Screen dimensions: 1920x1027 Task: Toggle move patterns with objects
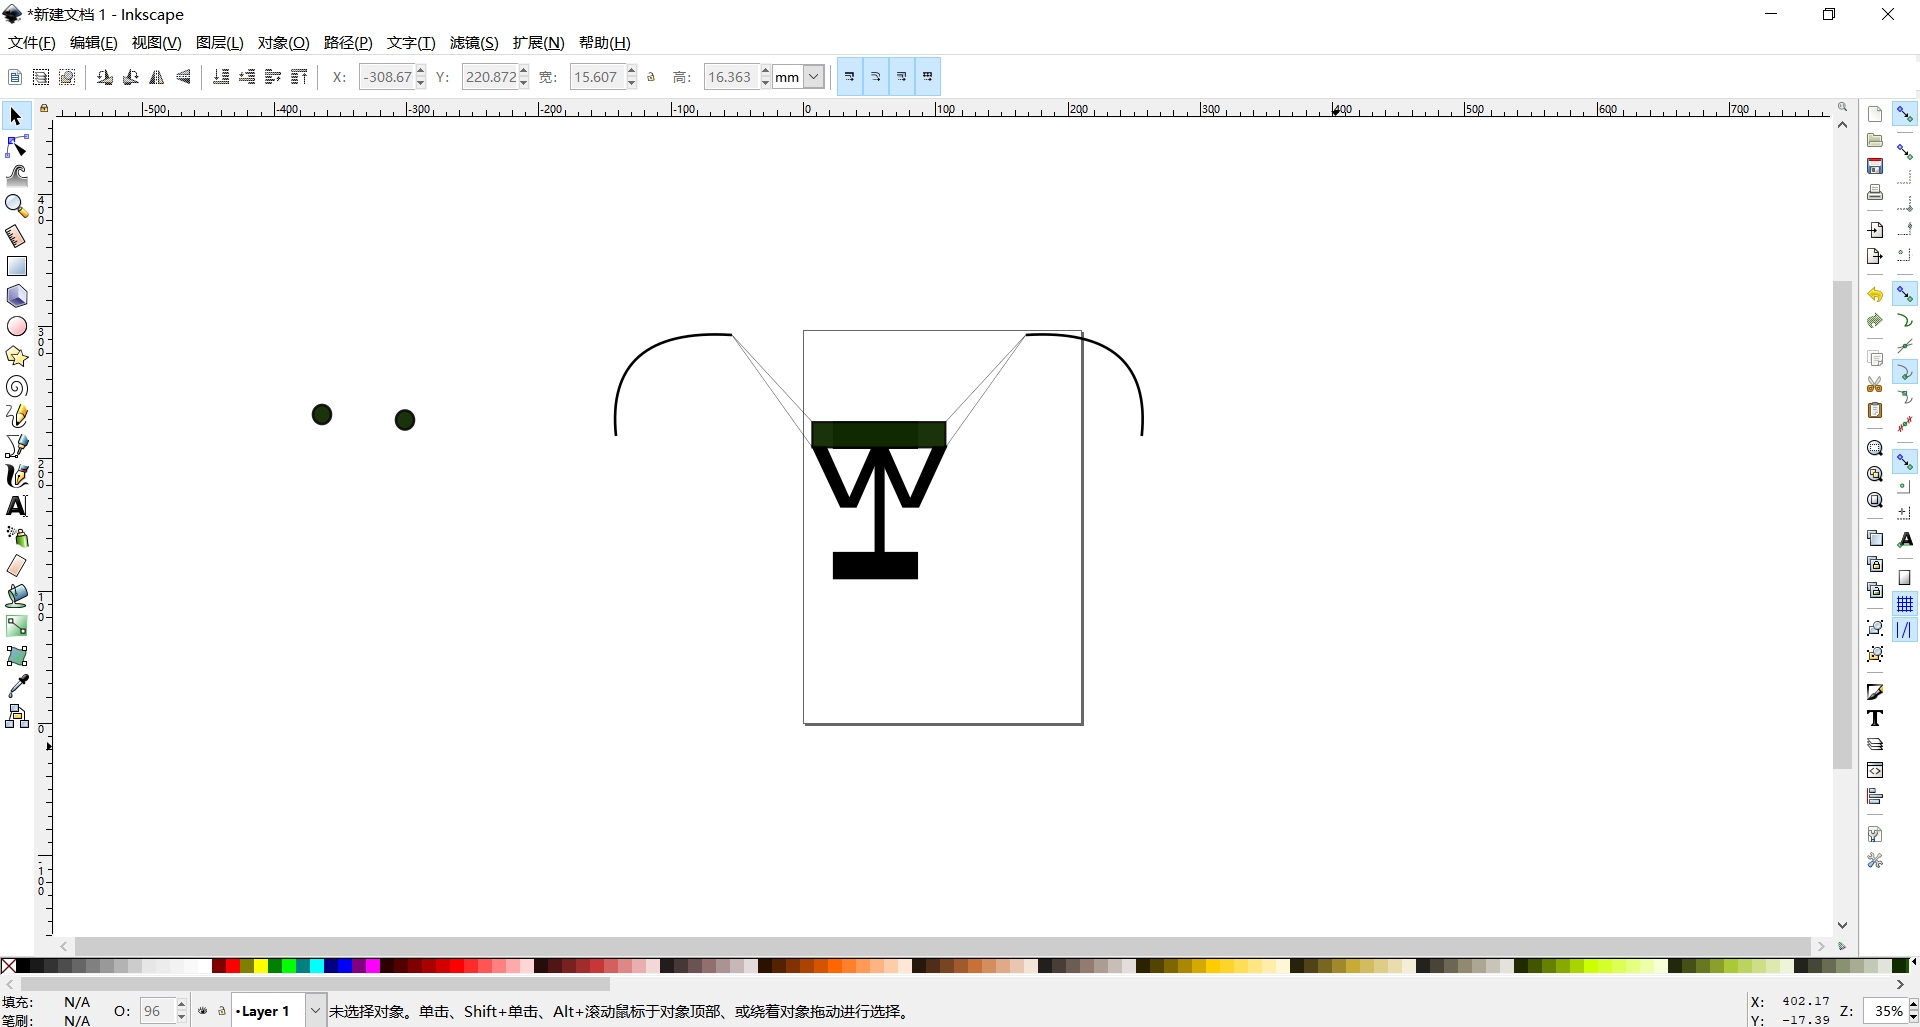point(928,77)
